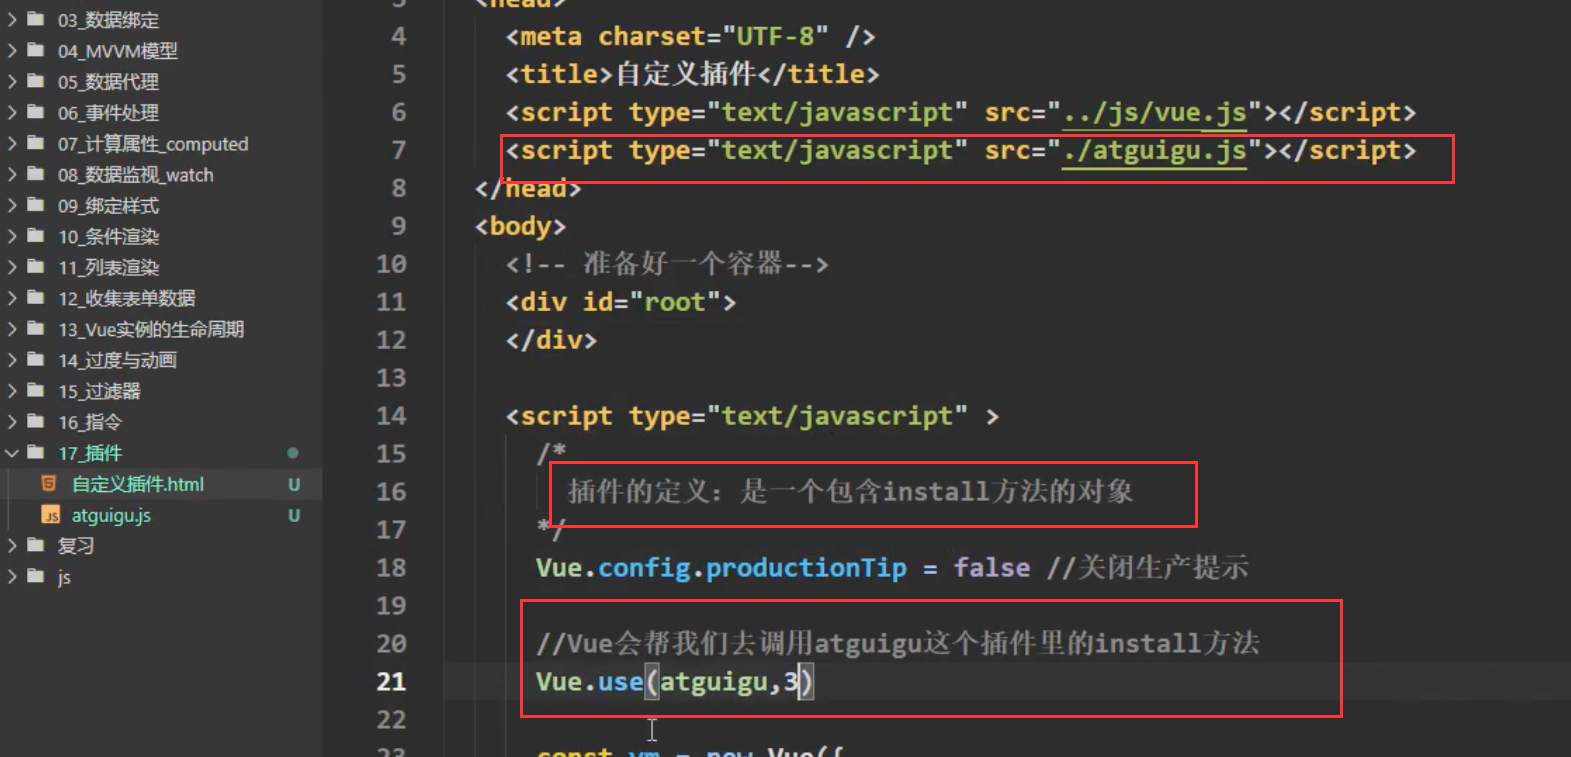This screenshot has height=757, width=1571.
Task: Click the untracked U badge on atguigu.js
Action: (x=294, y=516)
